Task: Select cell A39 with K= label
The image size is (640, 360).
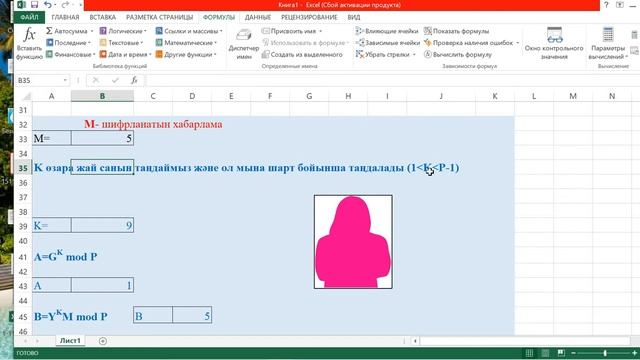Action: [x=52, y=225]
